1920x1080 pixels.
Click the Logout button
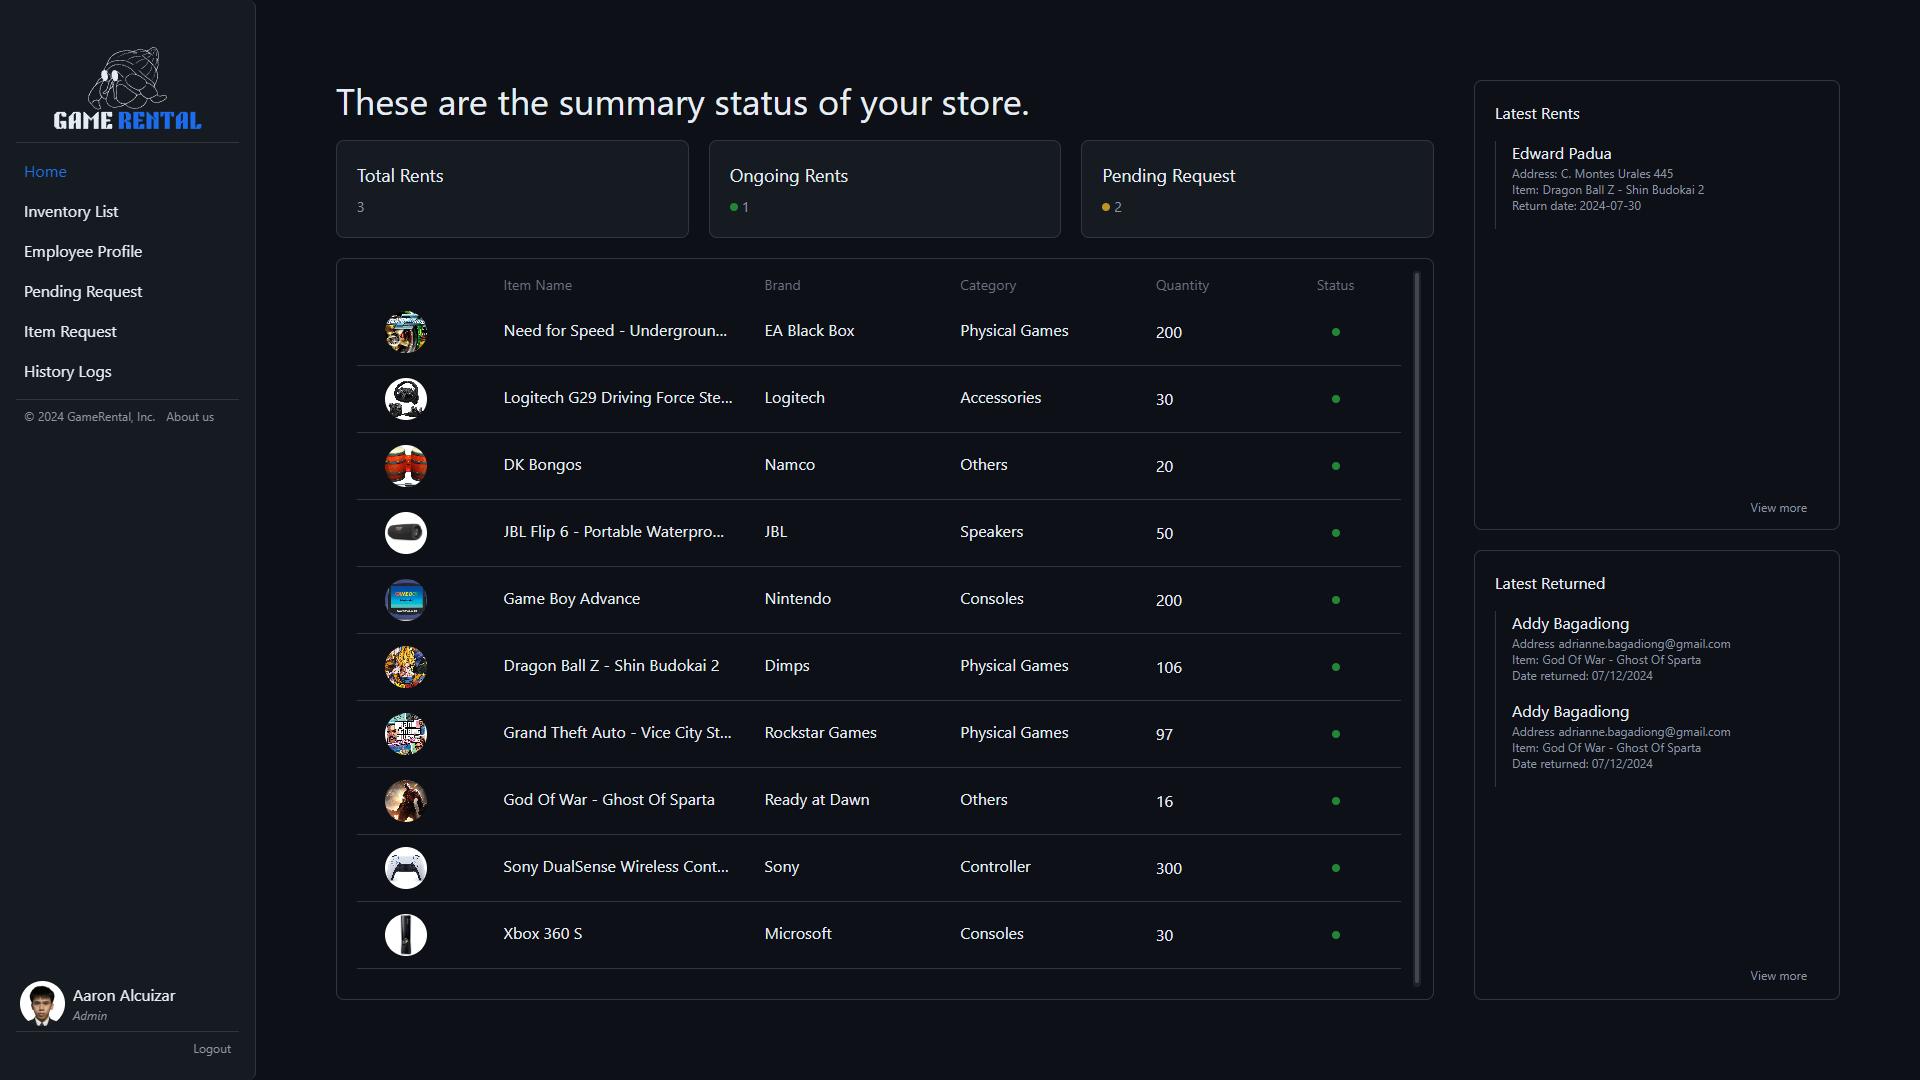(211, 1048)
